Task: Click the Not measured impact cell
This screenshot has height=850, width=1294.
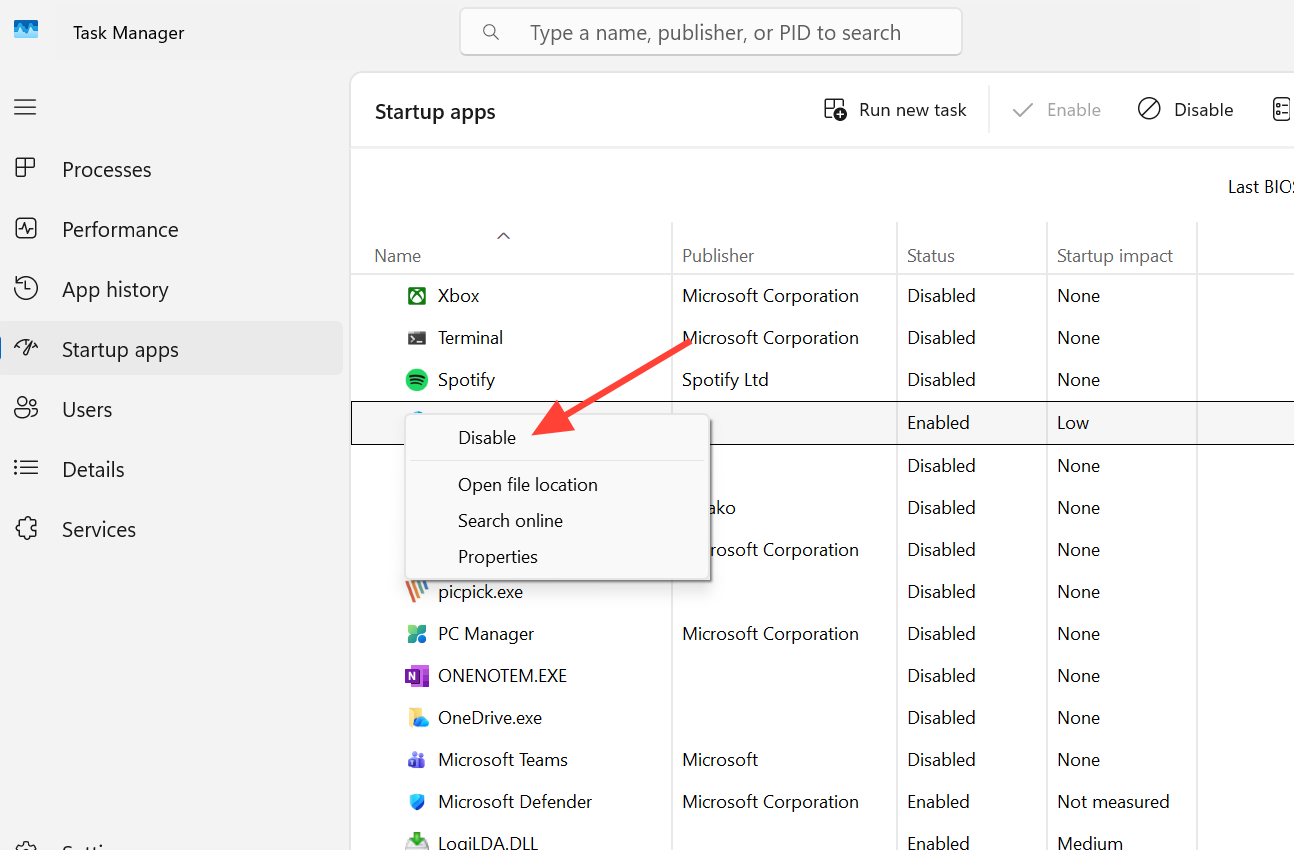Action: point(1113,802)
